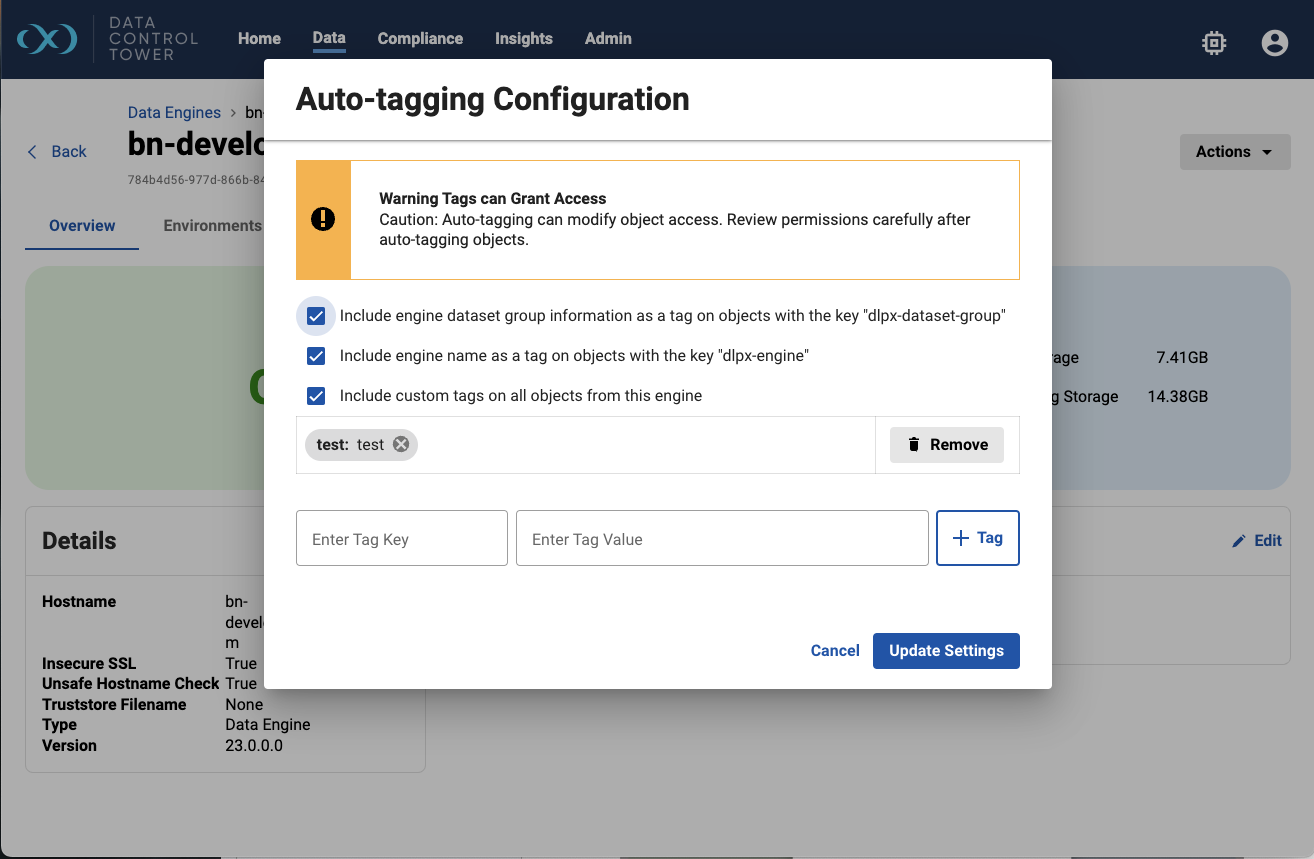Click the Edit pencil icon
Image resolution: width=1314 pixels, height=859 pixels.
(1240, 540)
